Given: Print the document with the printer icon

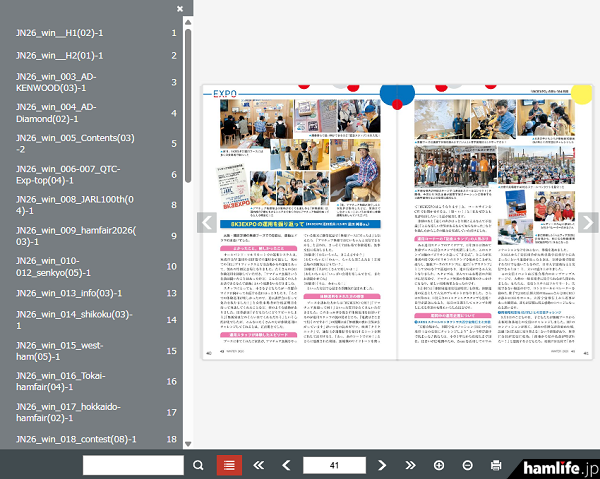Looking at the screenshot, I should click(496, 465).
